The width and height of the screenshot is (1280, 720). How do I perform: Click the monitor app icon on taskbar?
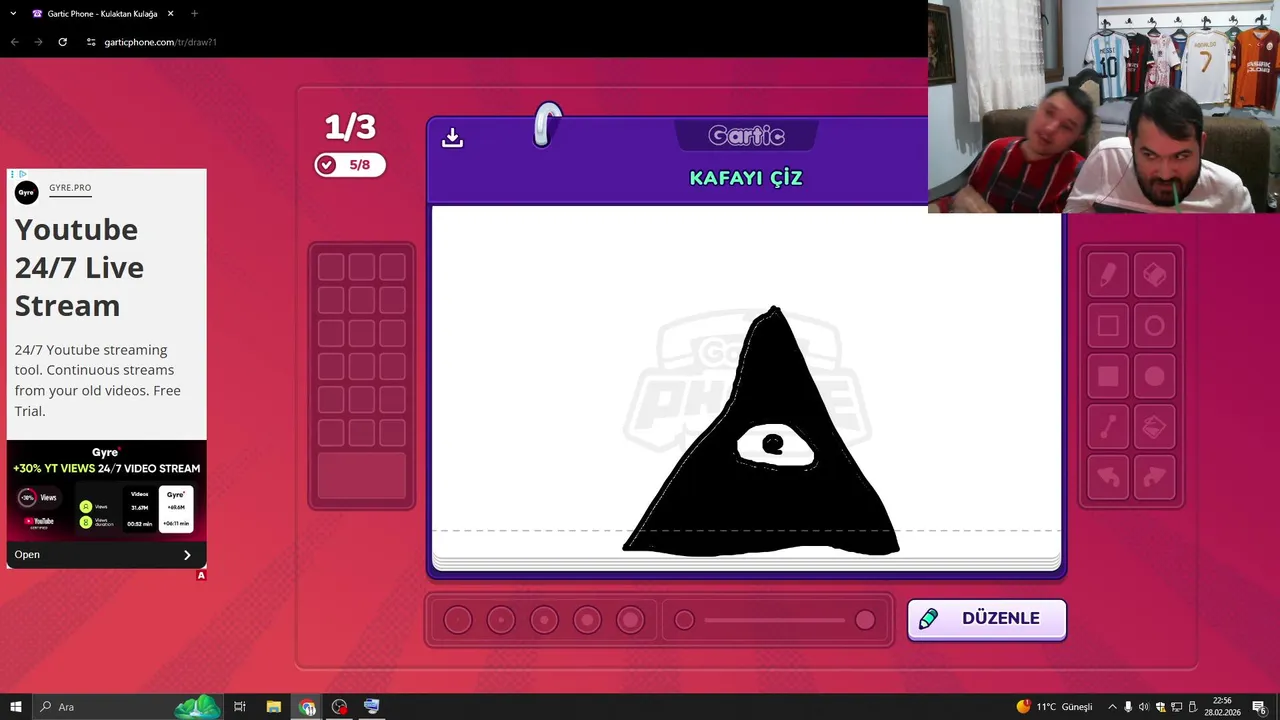click(372, 707)
